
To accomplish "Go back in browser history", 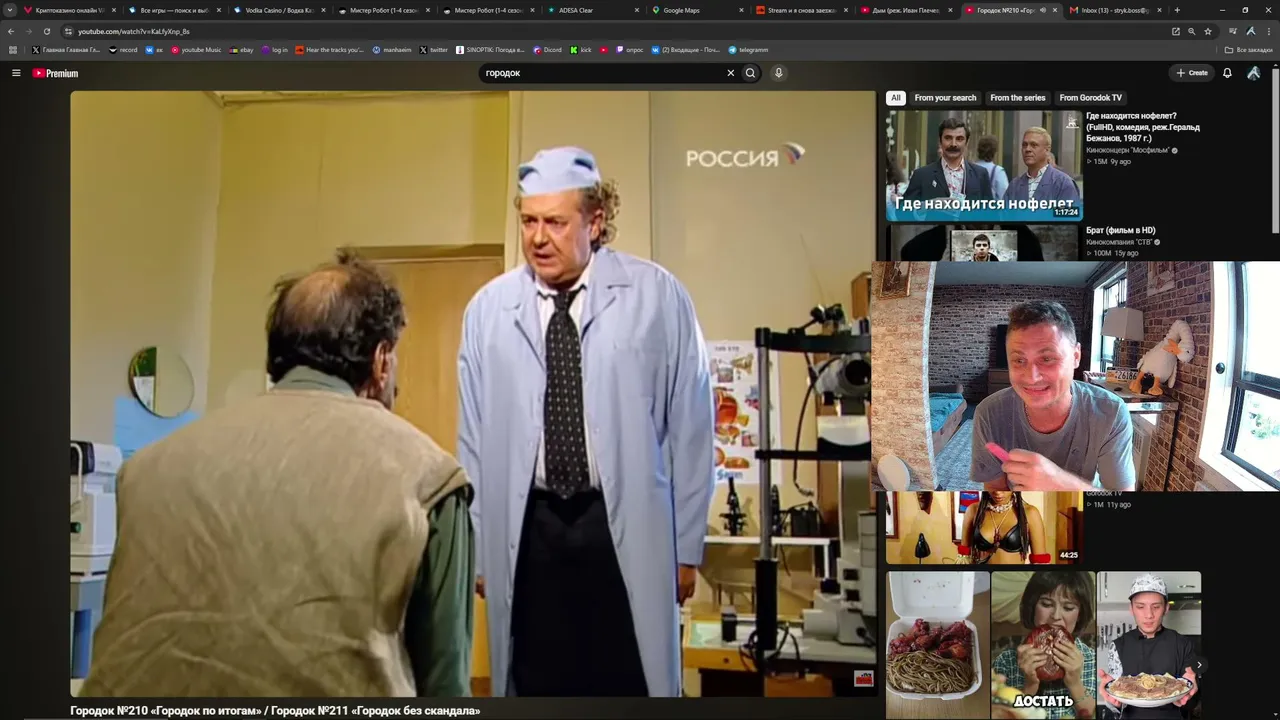I will click(11, 31).
